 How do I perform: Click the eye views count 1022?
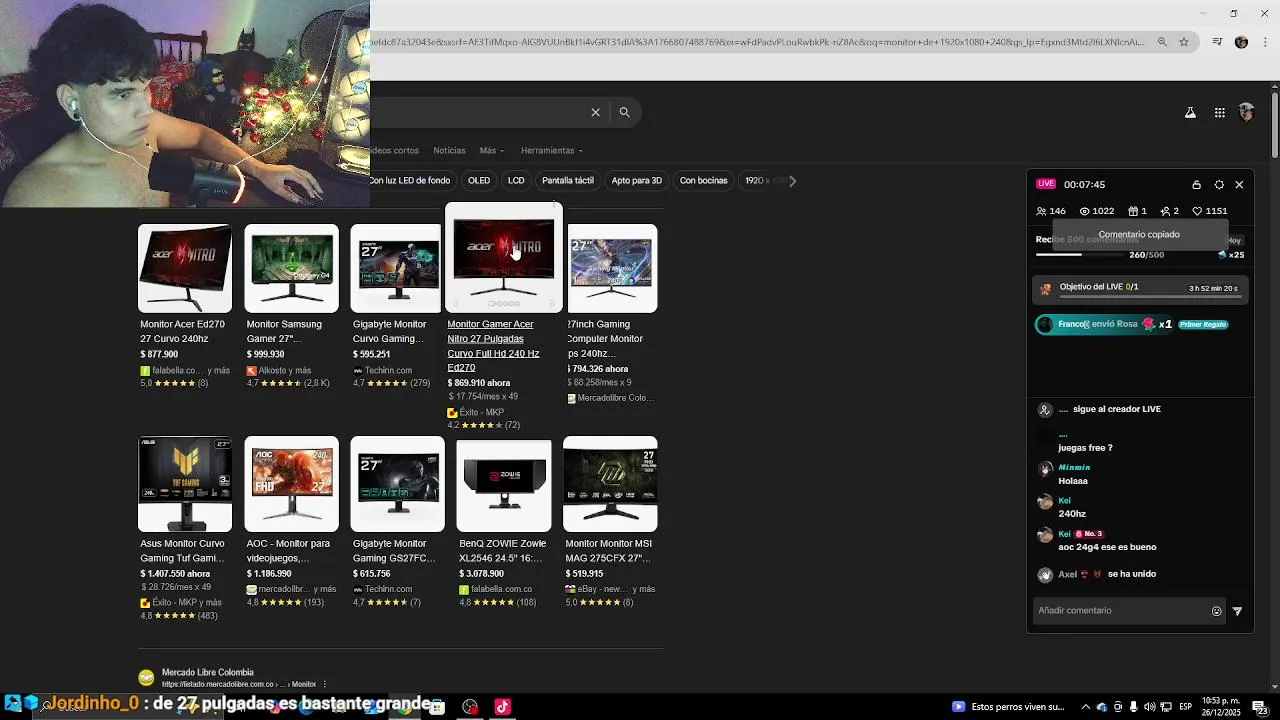click(x=1085, y=211)
